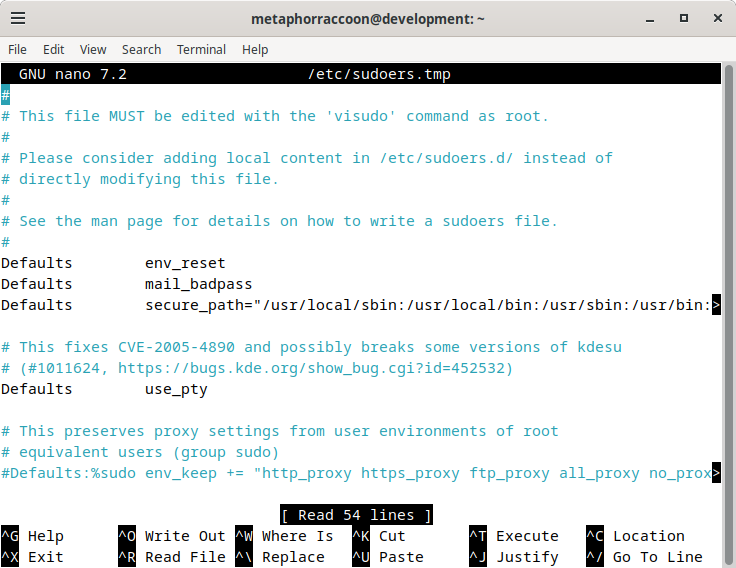Viewport: 736px width, 568px height.
Task: Open the Search menu
Action: pos(141,49)
